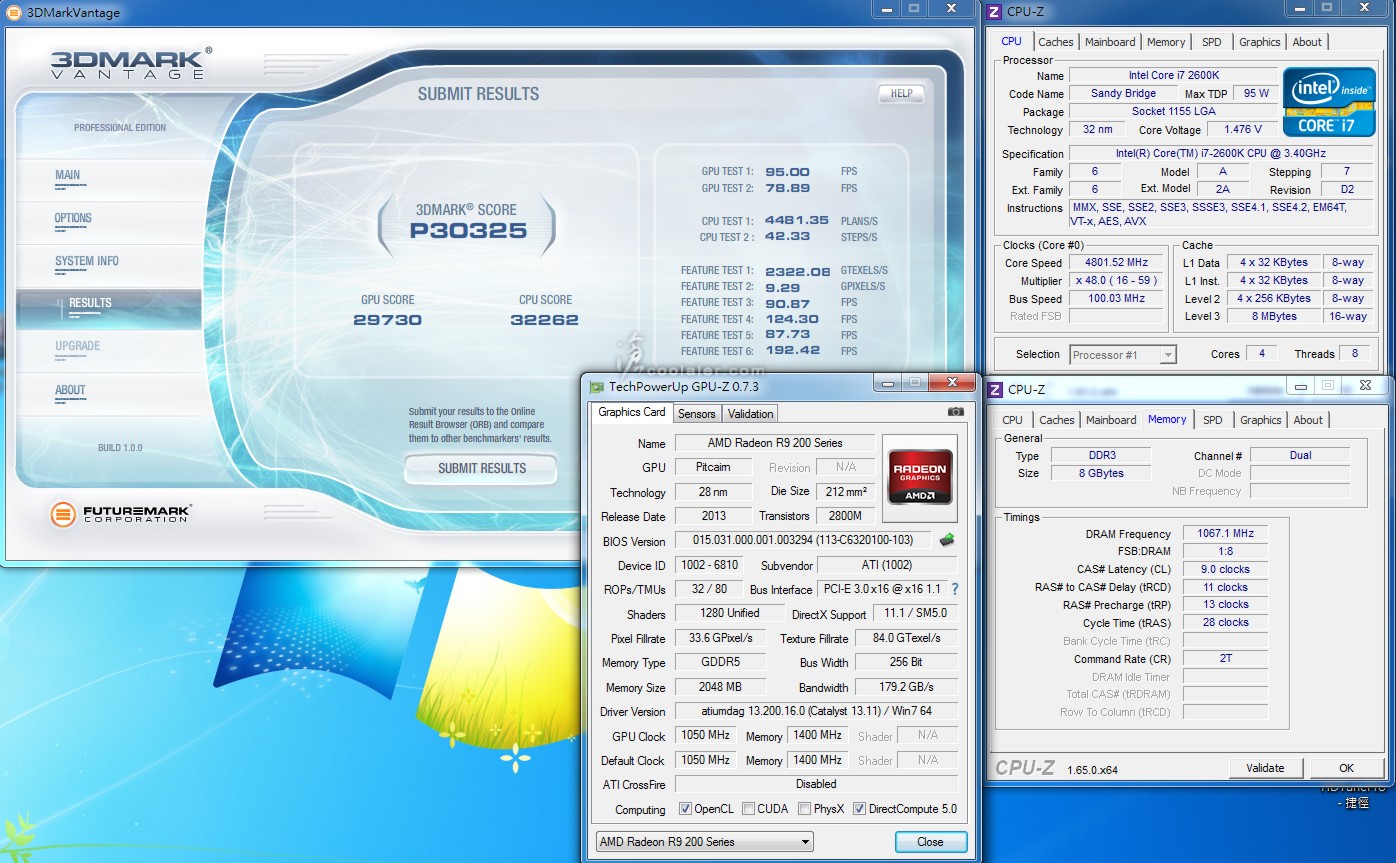The image size is (1396, 863).
Task: Open Mainboard tab in upper CPU-Z window
Action: click(1110, 42)
